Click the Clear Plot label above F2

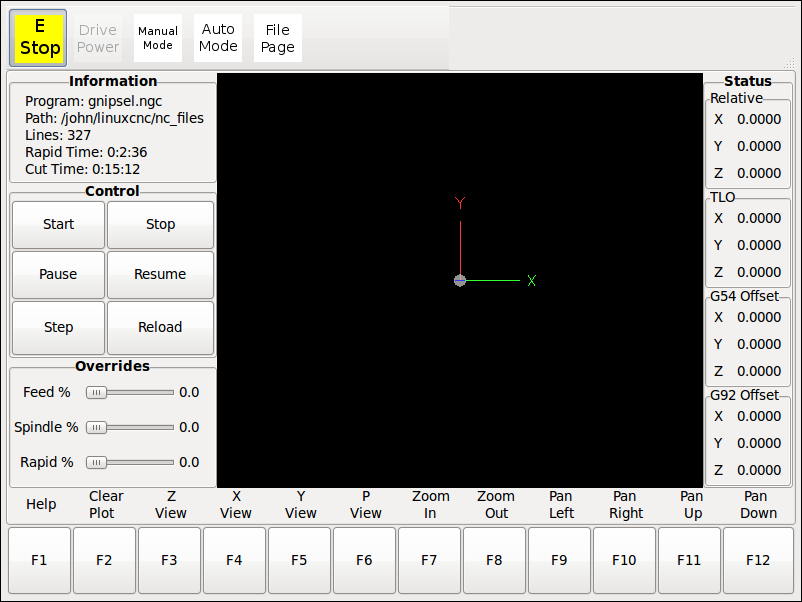(x=106, y=505)
